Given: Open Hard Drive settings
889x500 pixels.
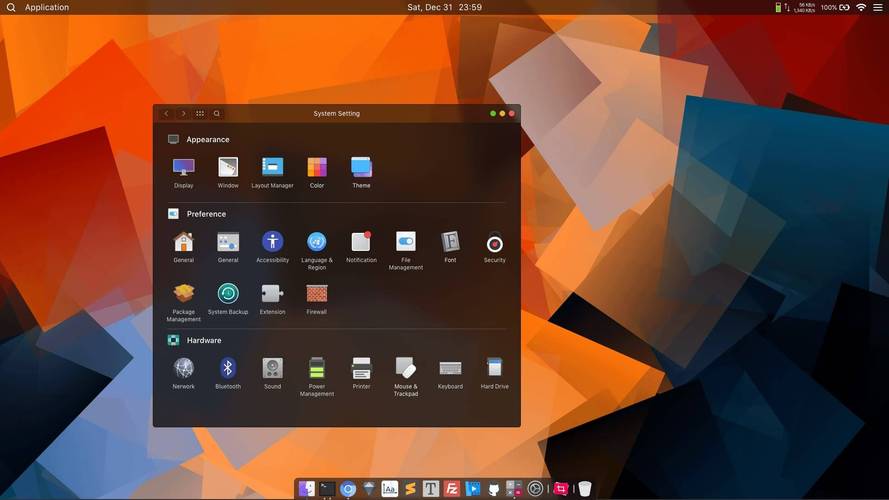Looking at the screenshot, I should (494, 374).
